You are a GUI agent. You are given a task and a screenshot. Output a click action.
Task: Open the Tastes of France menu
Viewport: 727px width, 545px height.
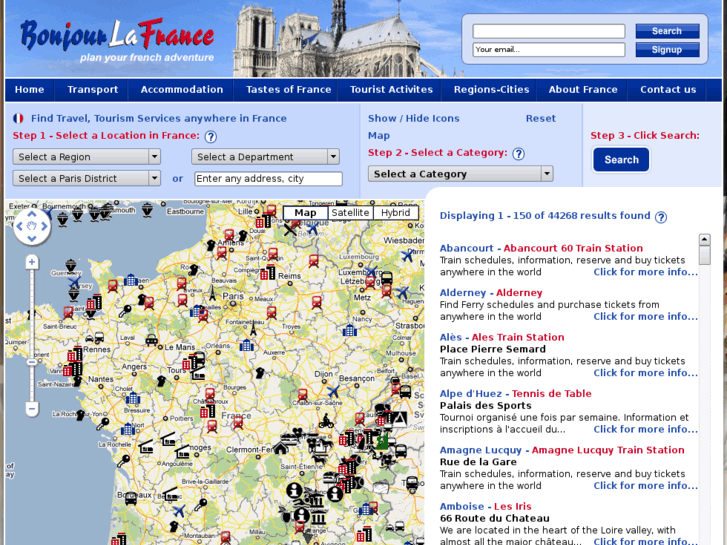(x=288, y=90)
